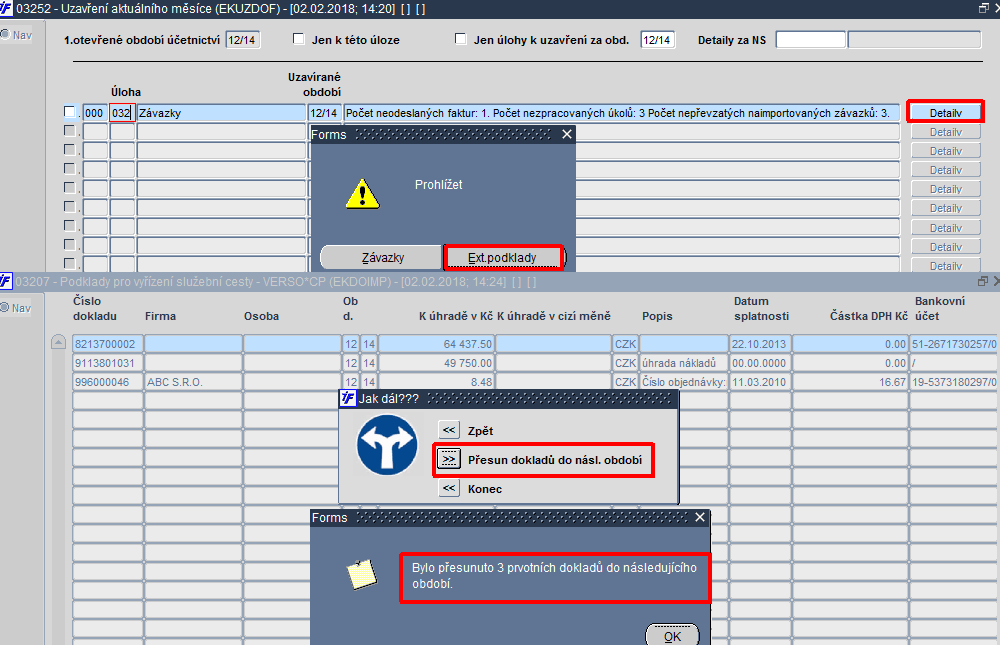
Task: Select the Zpět option in the Jak dál dialog
Action: (x=480, y=431)
